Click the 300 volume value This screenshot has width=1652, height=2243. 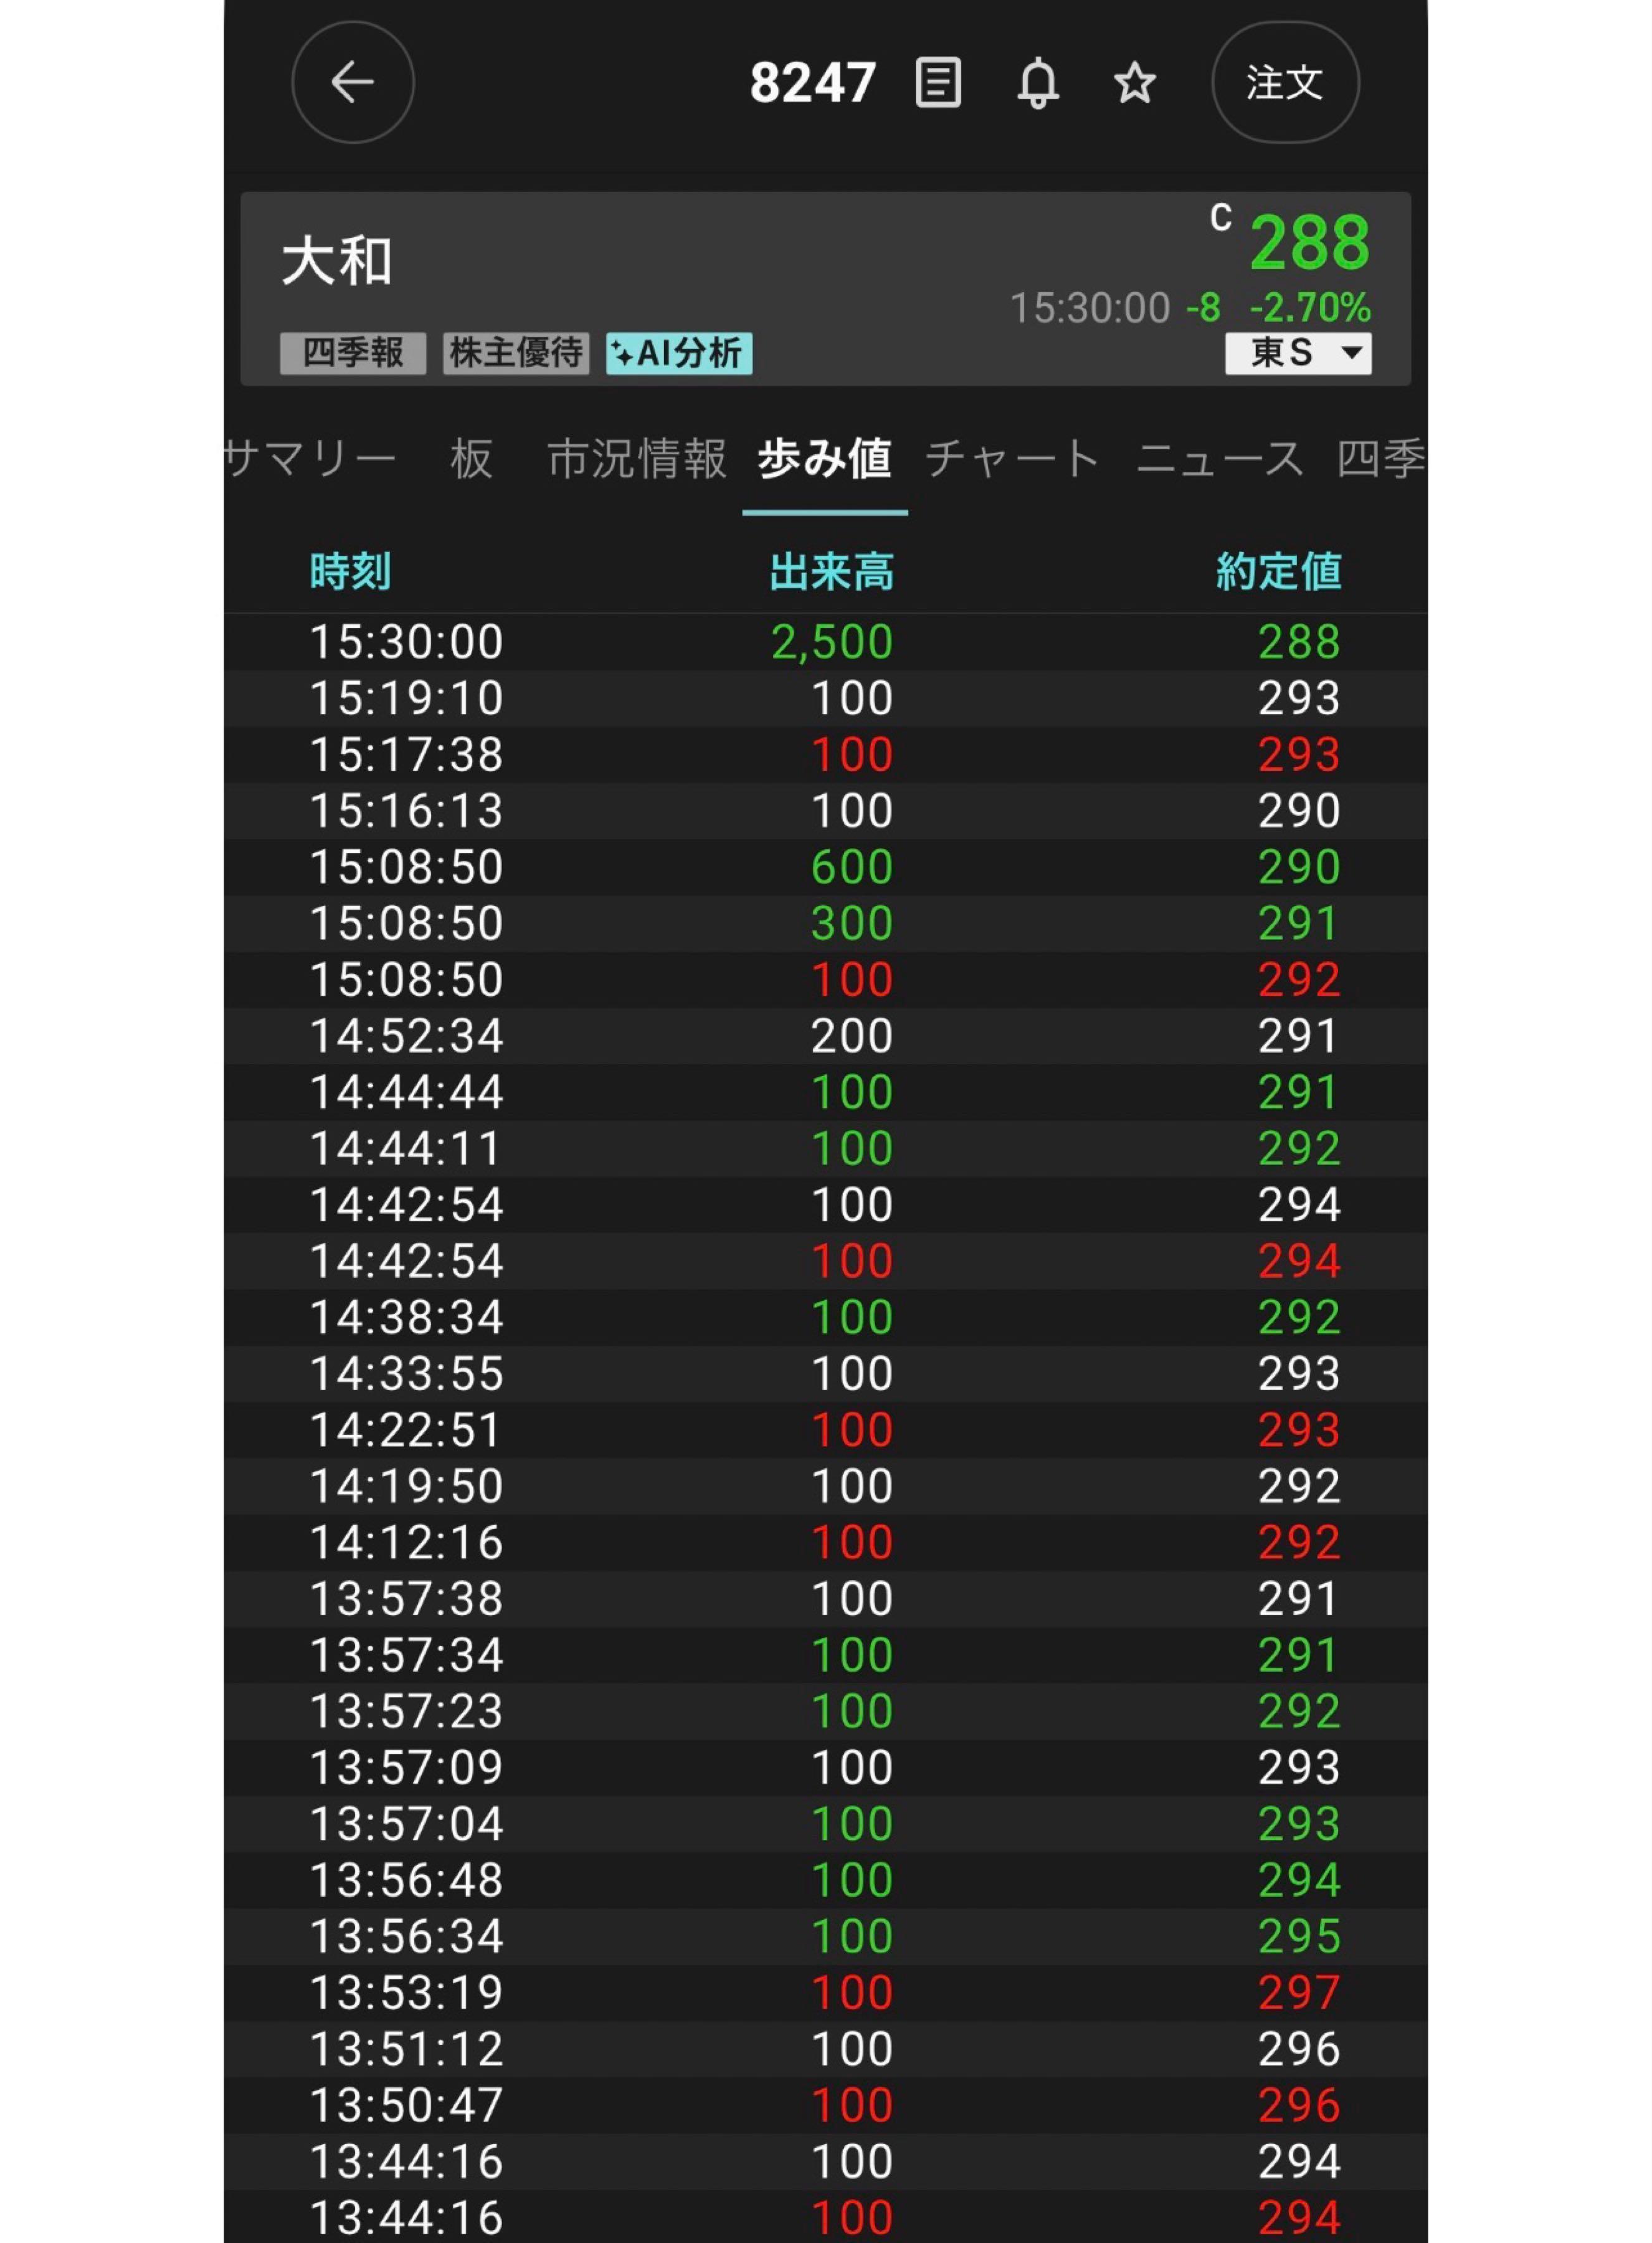852,923
